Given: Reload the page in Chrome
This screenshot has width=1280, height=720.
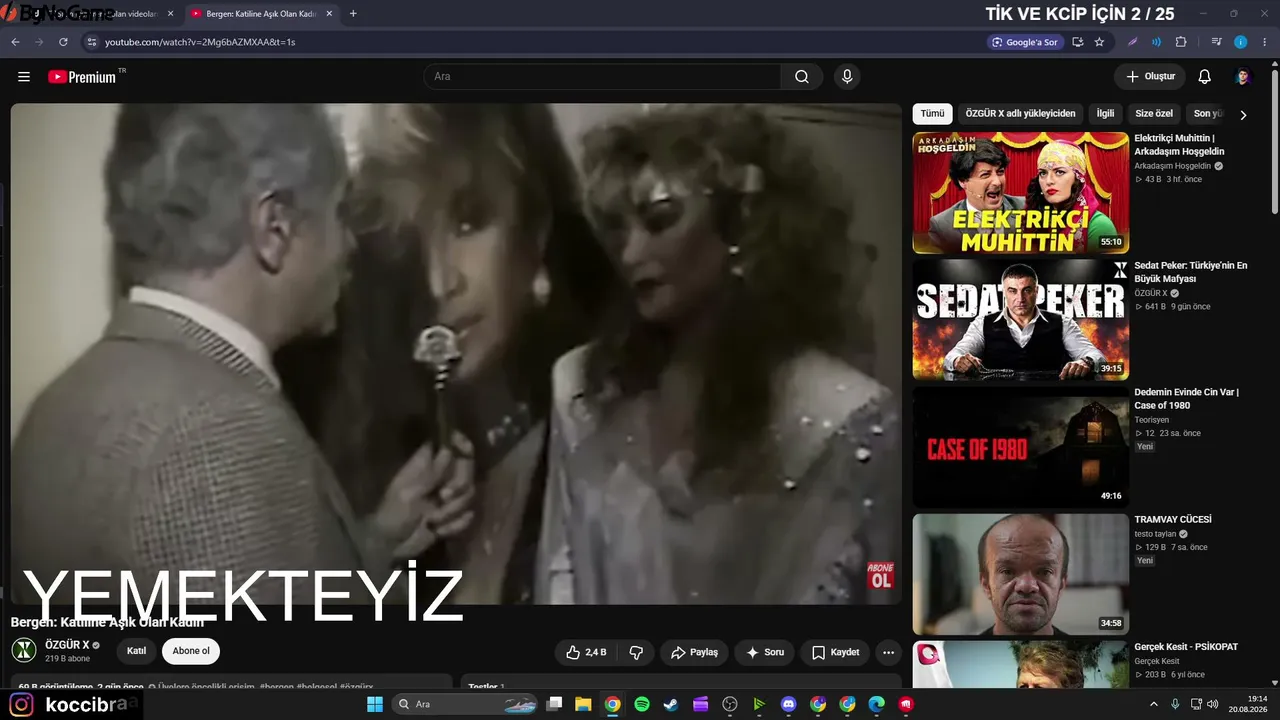Looking at the screenshot, I should [63, 42].
